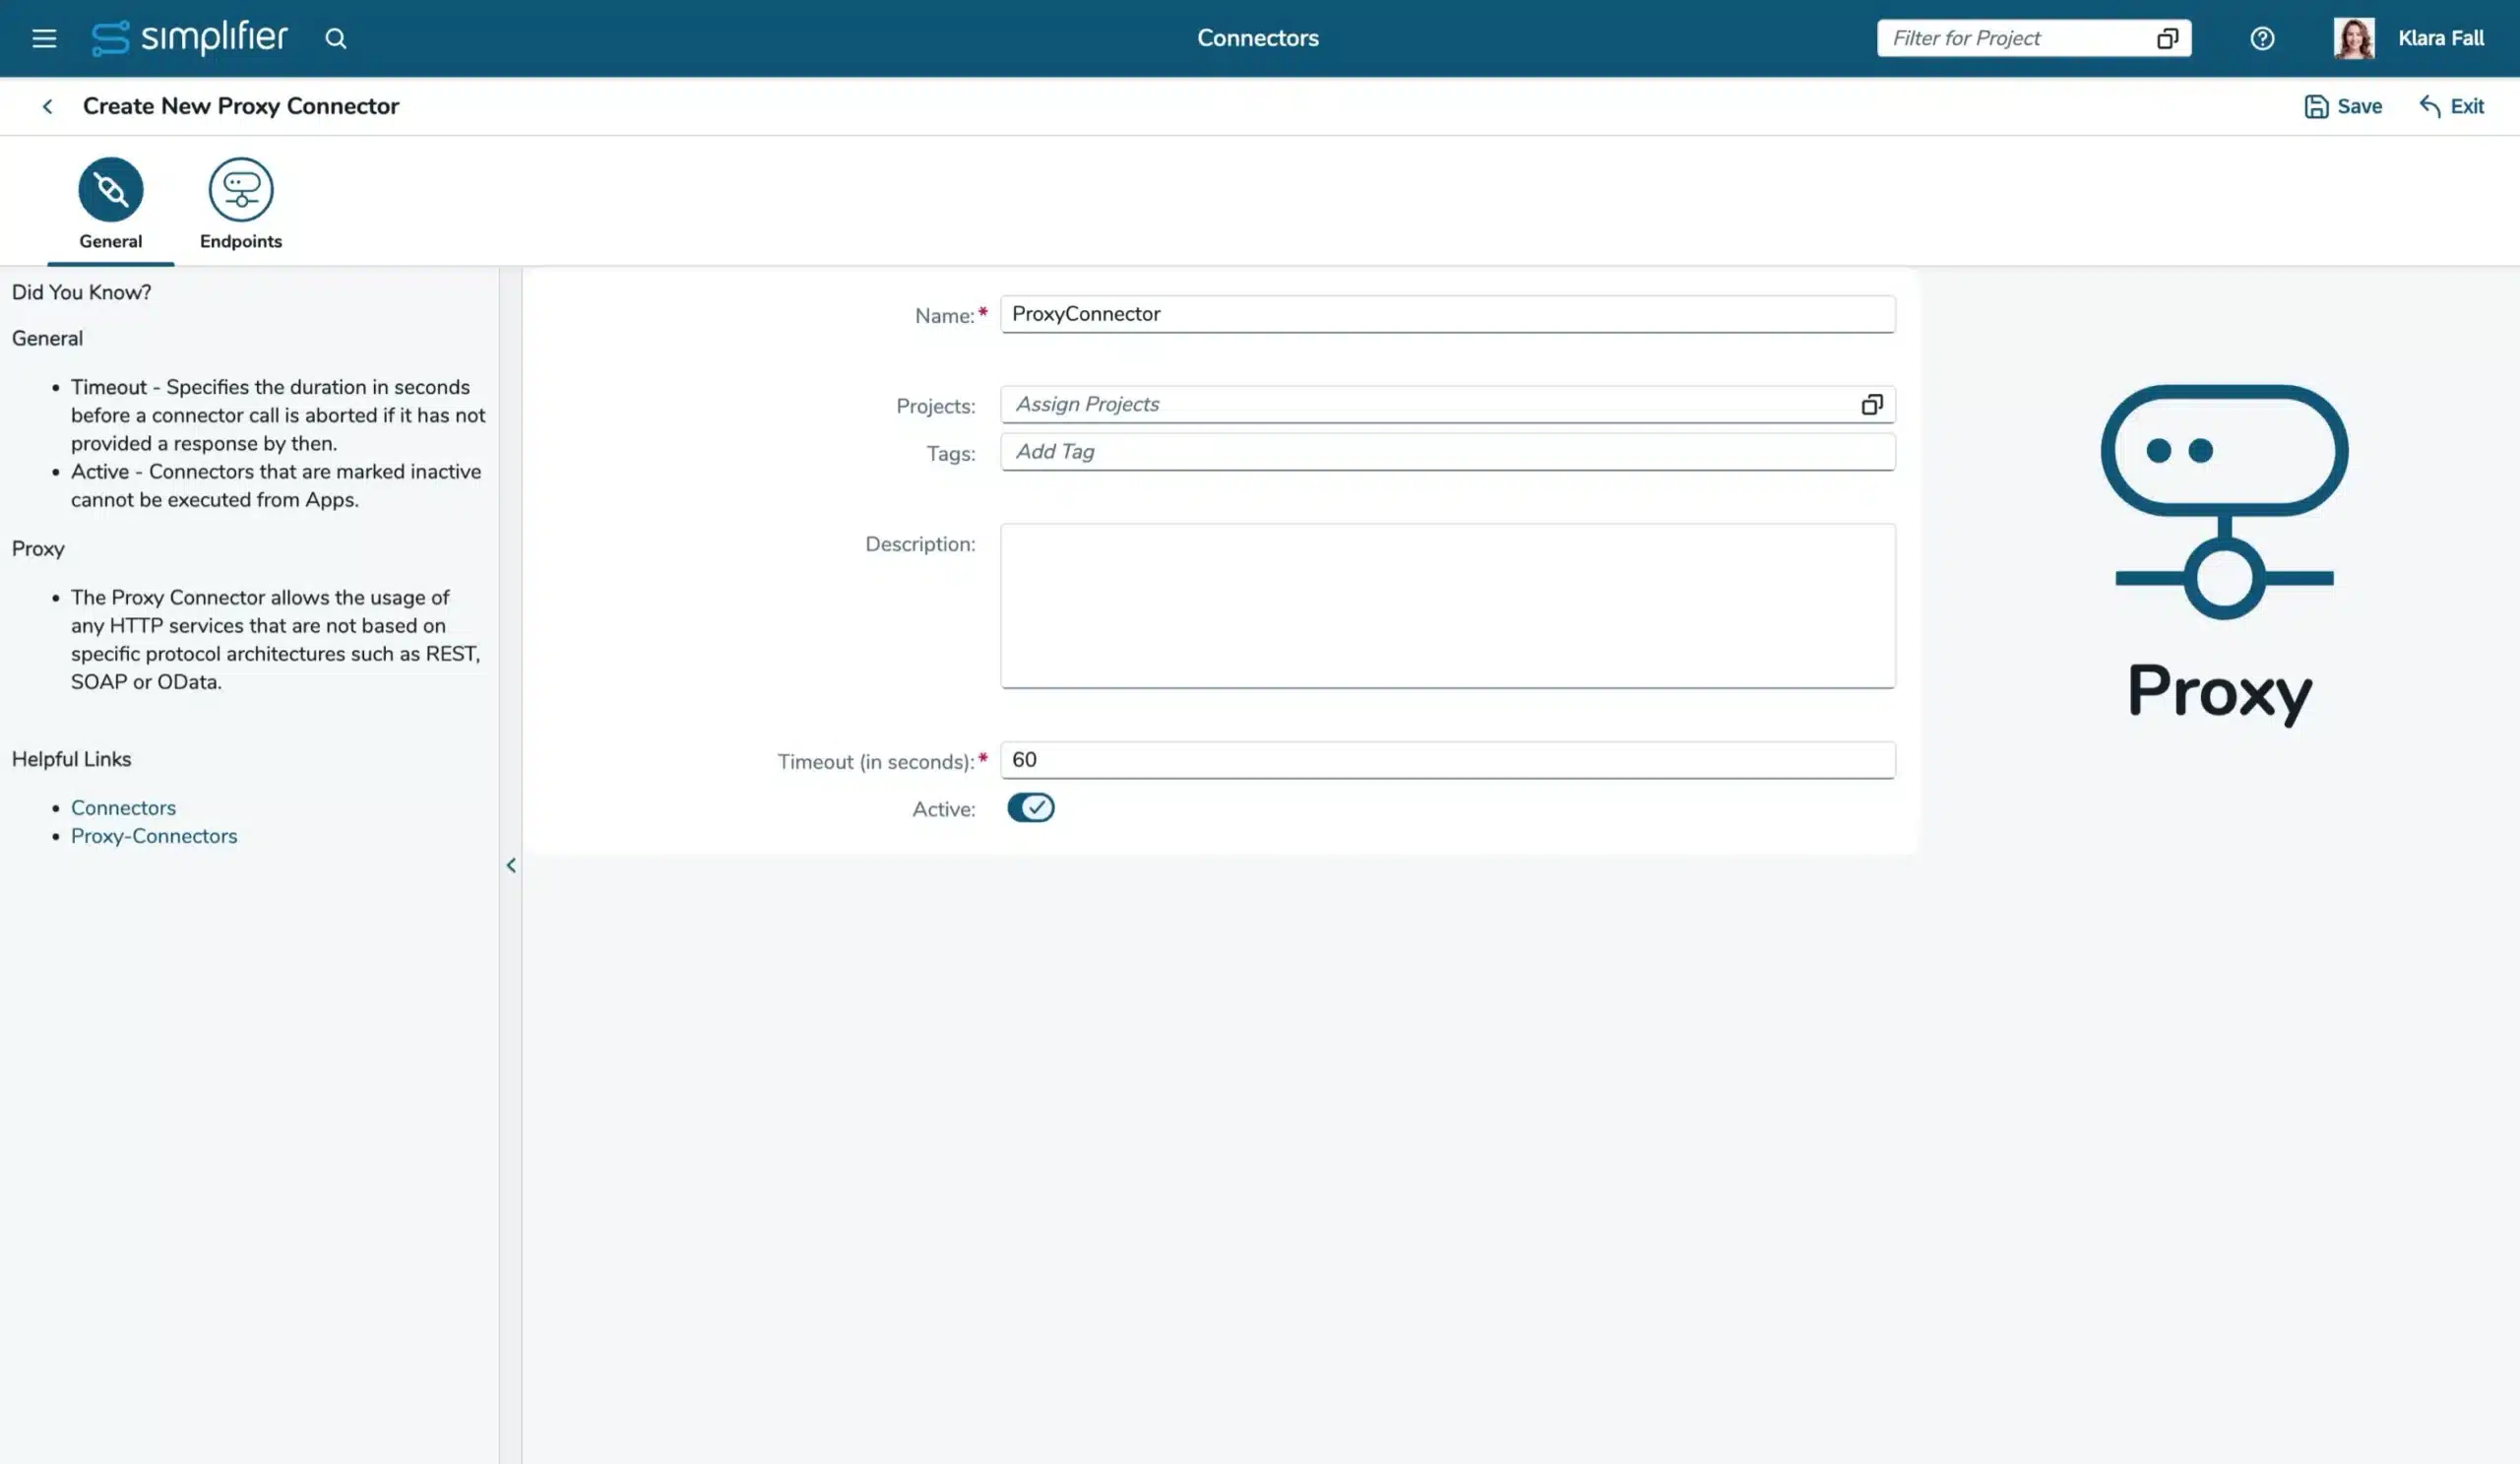Select the General tab icon
Image resolution: width=2520 pixels, height=1464 pixels.
[x=111, y=189]
